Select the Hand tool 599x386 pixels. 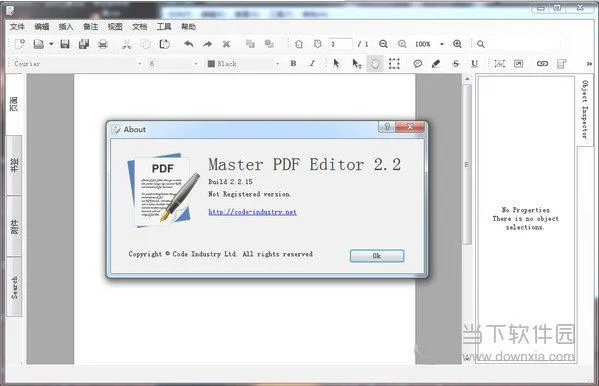[375, 63]
